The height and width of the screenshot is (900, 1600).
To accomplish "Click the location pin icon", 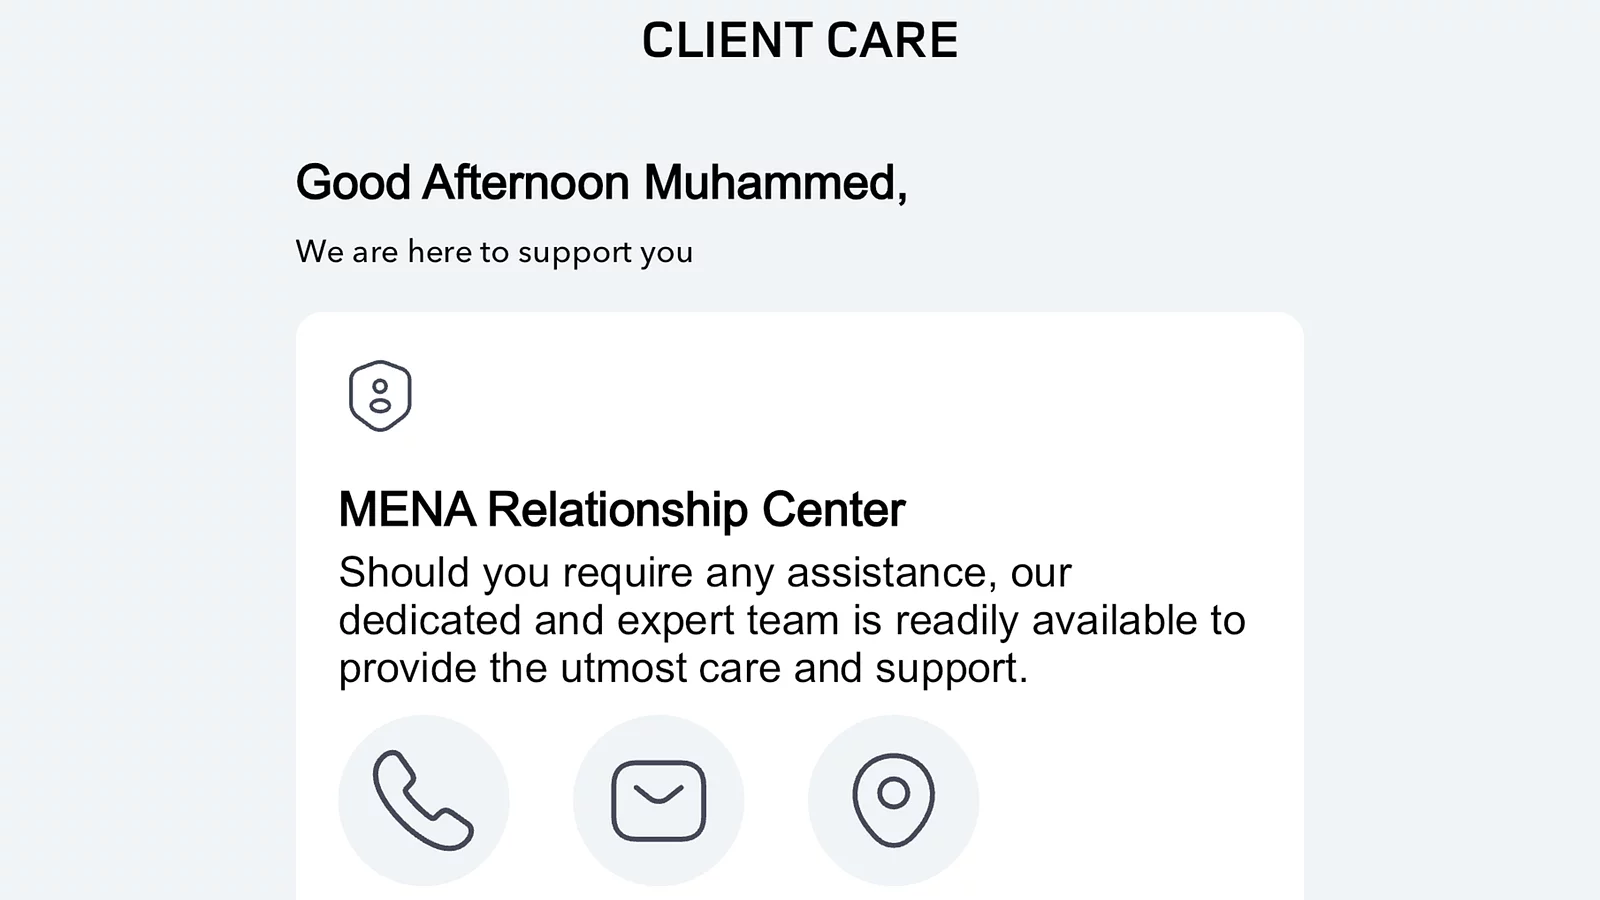I will (x=893, y=800).
